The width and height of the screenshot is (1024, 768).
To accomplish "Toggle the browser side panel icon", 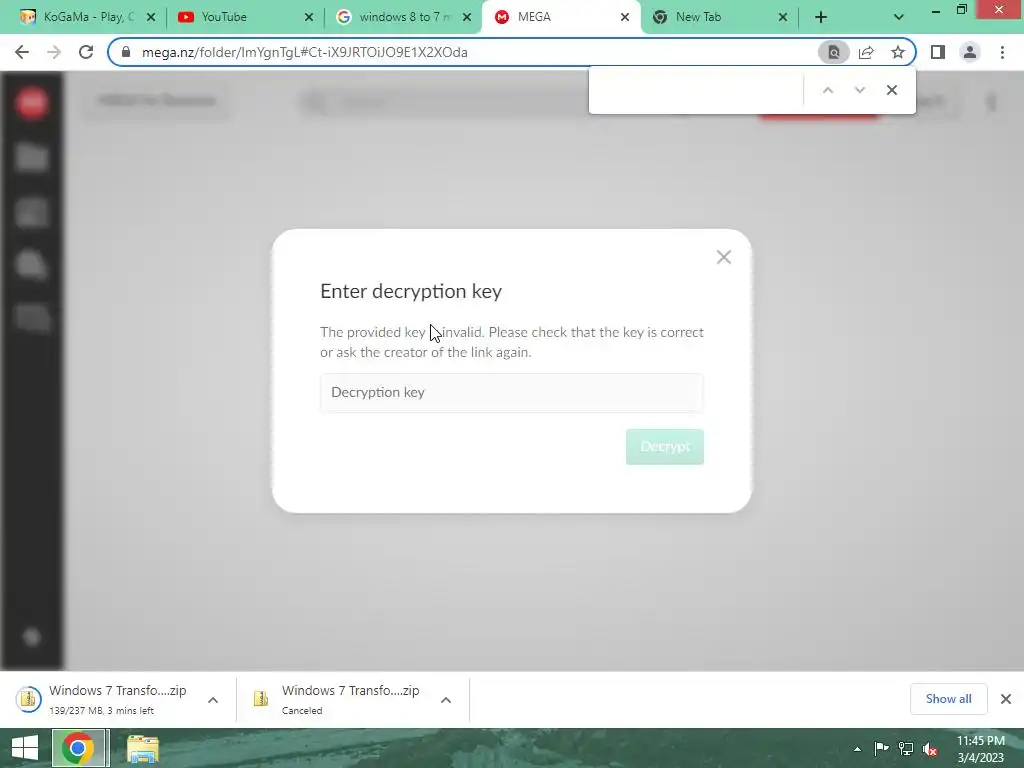I will [938, 52].
